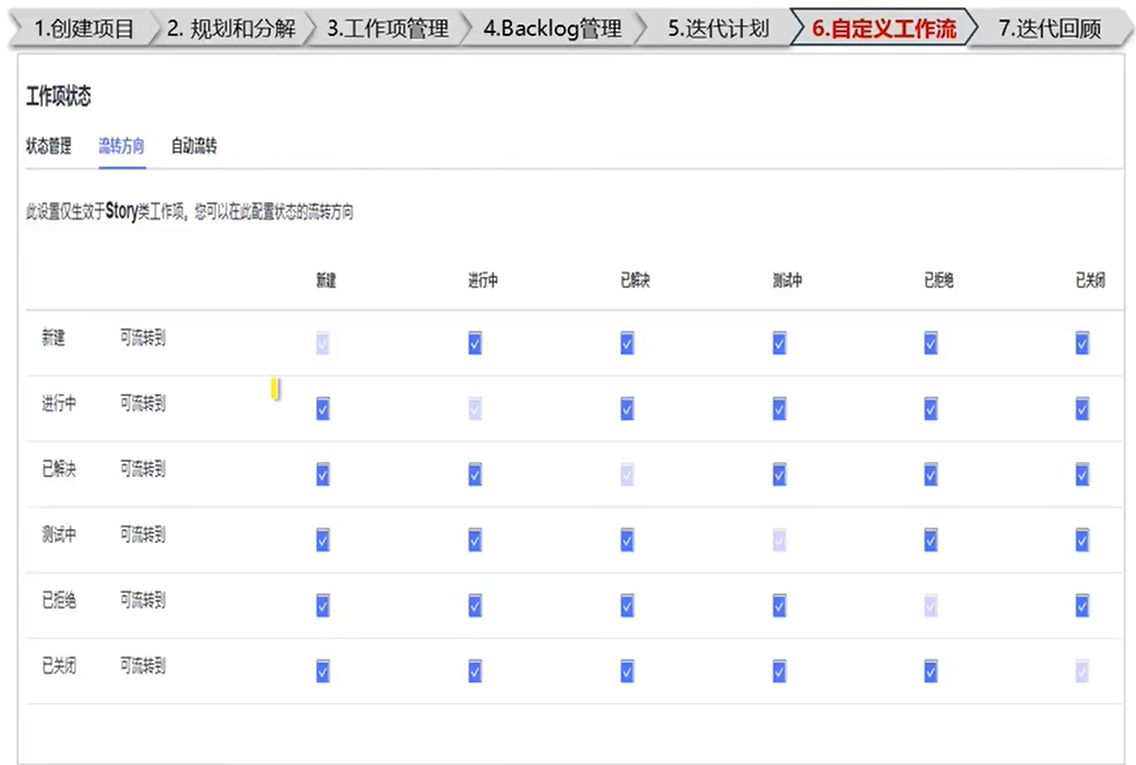Toggle 测试中 row checkbox under 进行中
Image resolution: width=1136 pixels, height=765 pixels.
[x=475, y=540]
